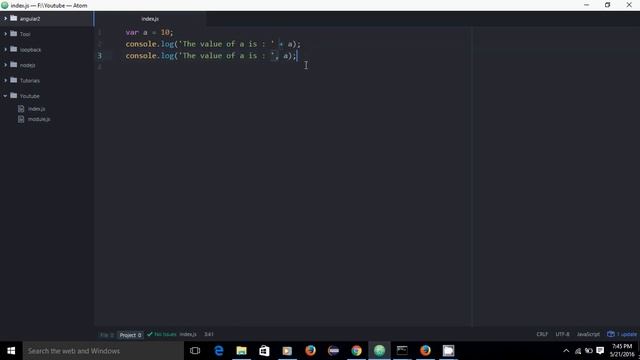This screenshot has width=640, height=360.
Task: Click the second line's console.log statement
Action: click(x=213, y=44)
